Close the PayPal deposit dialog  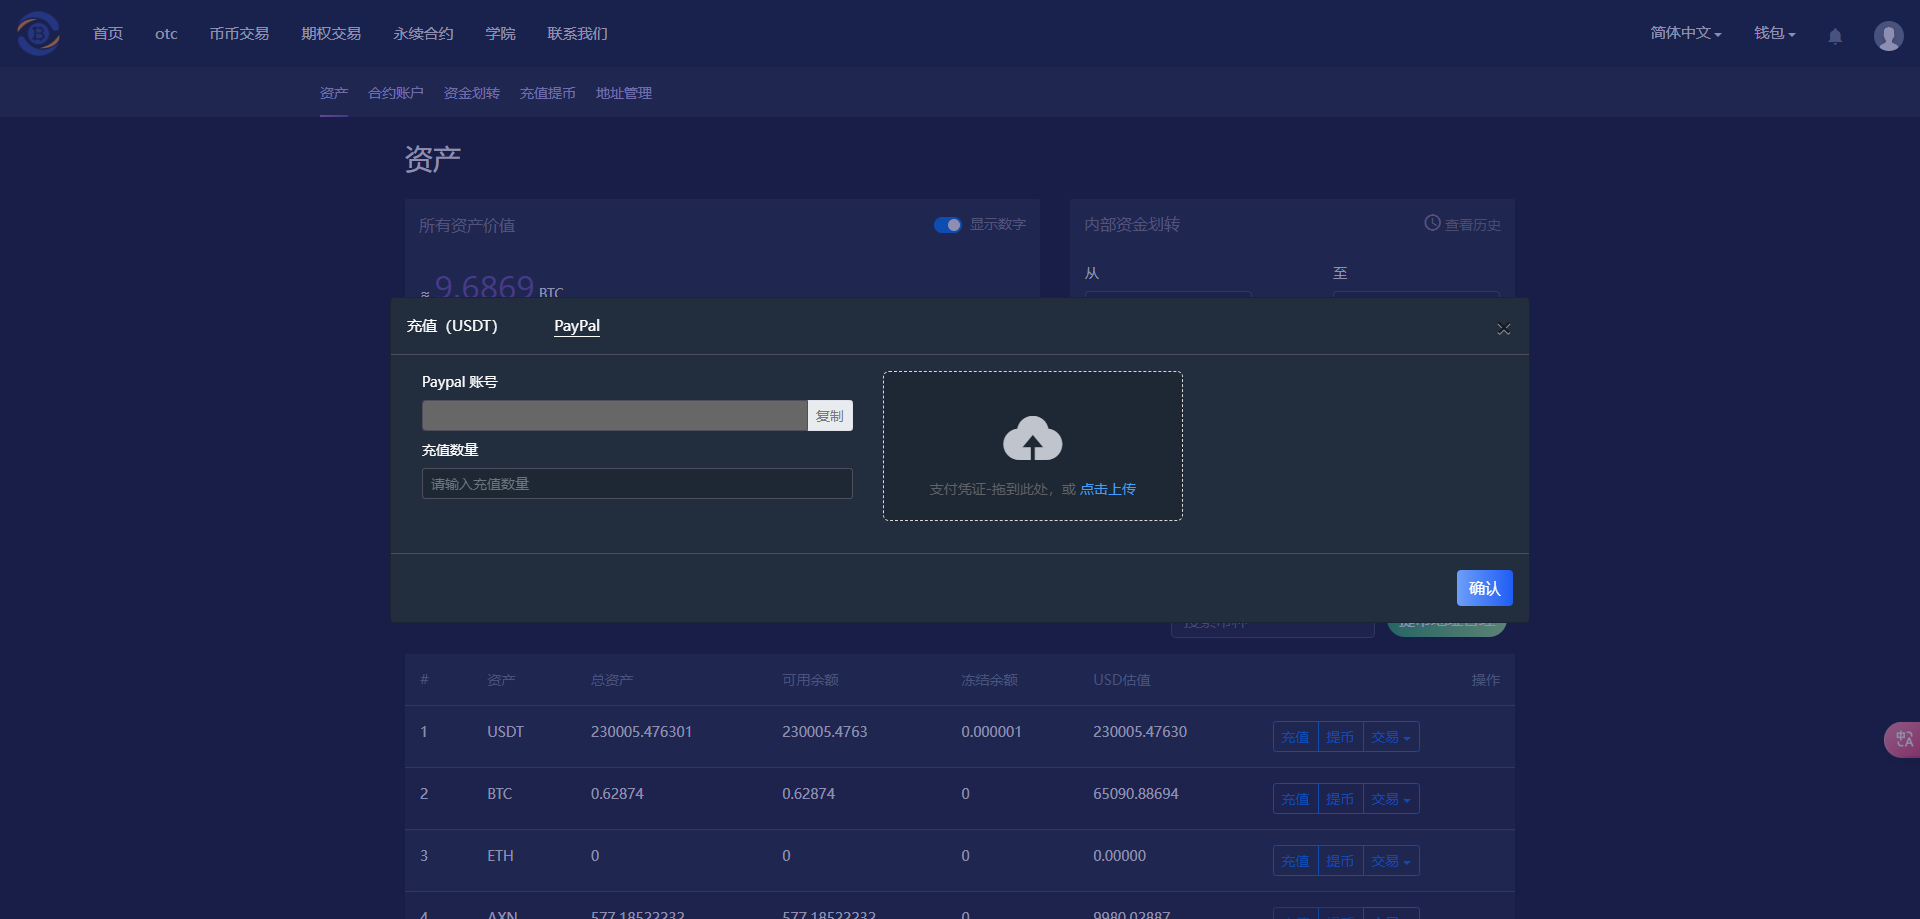point(1503,329)
